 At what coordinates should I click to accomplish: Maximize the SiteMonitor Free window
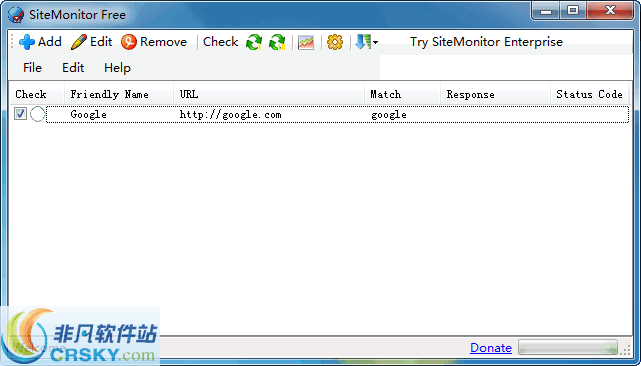click(573, 11)
